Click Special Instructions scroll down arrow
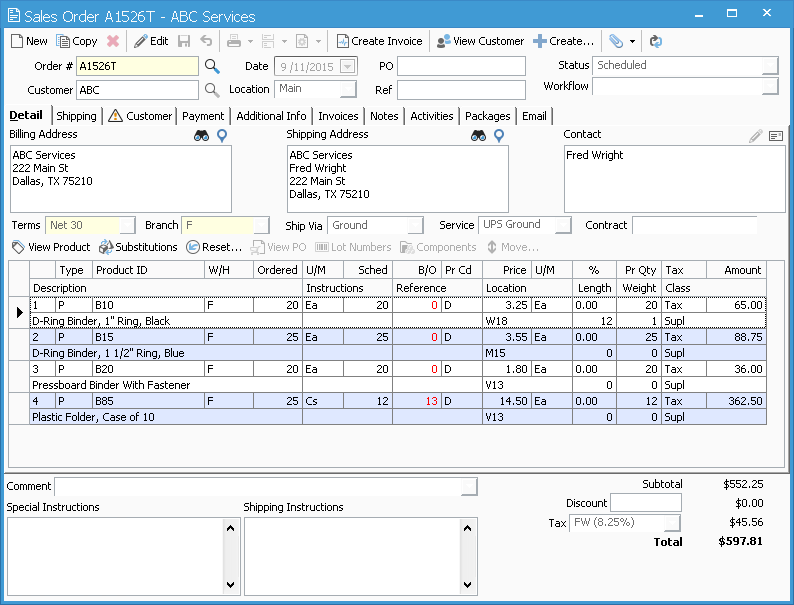The width and height of the screenshot is (794, 605). point(230,585)
